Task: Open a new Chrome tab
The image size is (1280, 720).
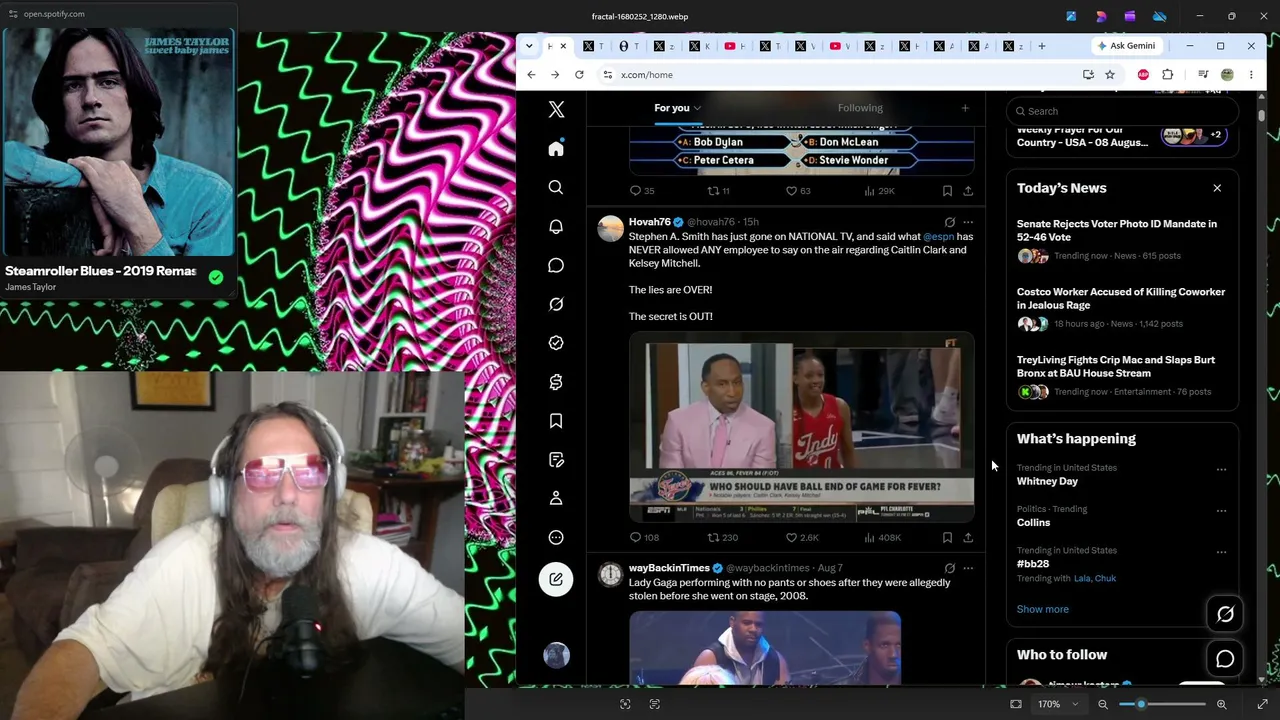Action: point(1041,46)
